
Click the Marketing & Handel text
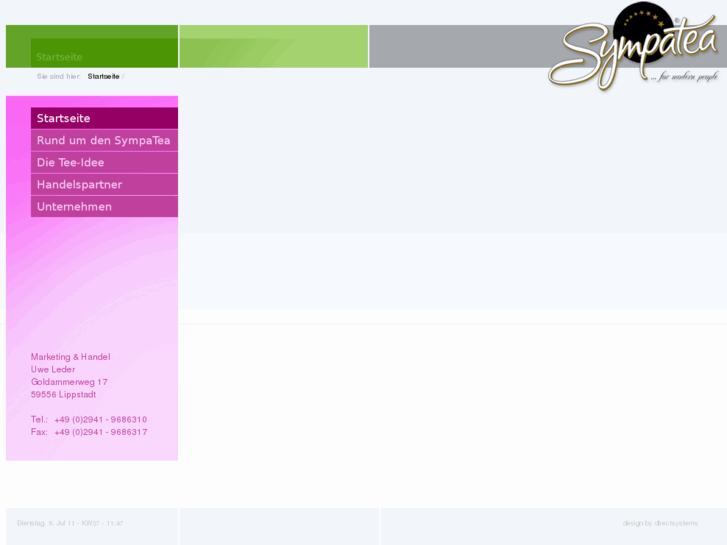(x=70, y=357)
